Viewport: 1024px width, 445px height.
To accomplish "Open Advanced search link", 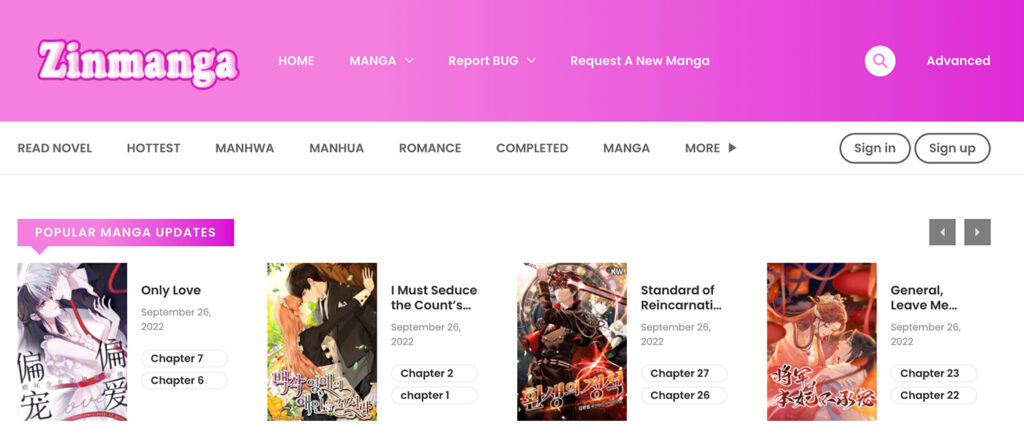I will point(958,61).
